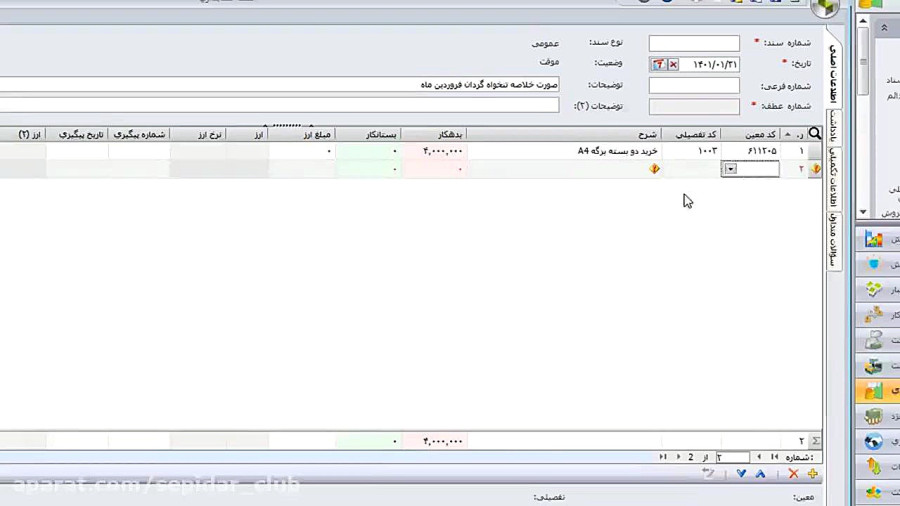Move row up with the blue up arrow
Image resolution: width=900 pixels, height=506 pixels.
760,474
